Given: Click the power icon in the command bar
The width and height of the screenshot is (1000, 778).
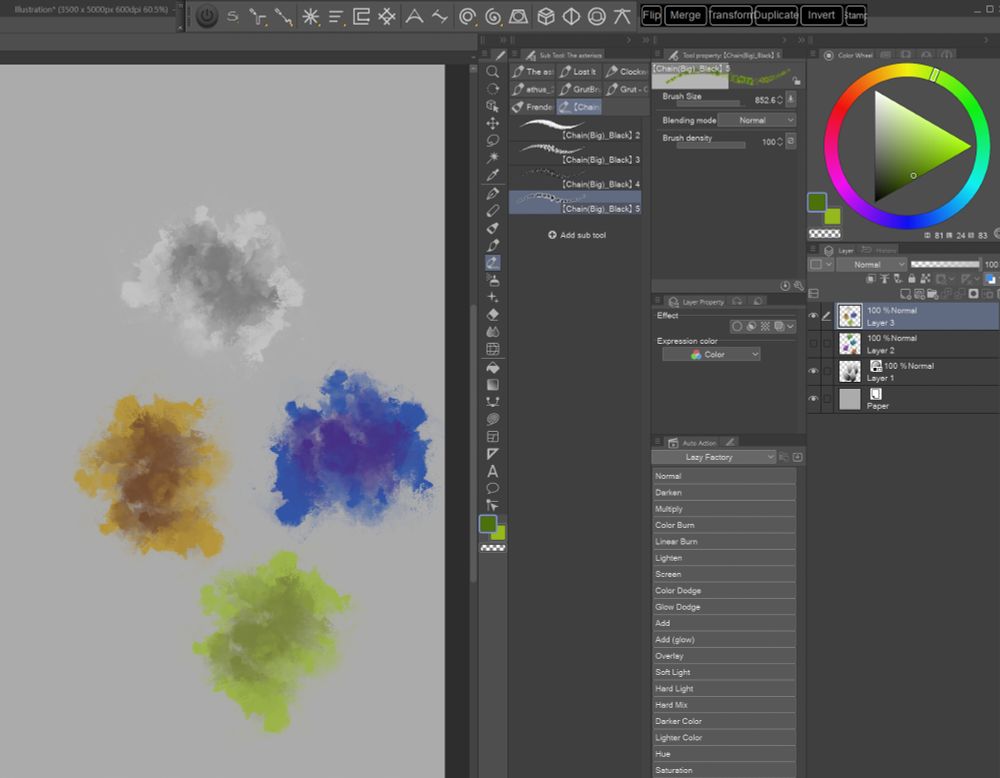Looking at the screenshot, I should pyautogui.click(x=207, y=16).
